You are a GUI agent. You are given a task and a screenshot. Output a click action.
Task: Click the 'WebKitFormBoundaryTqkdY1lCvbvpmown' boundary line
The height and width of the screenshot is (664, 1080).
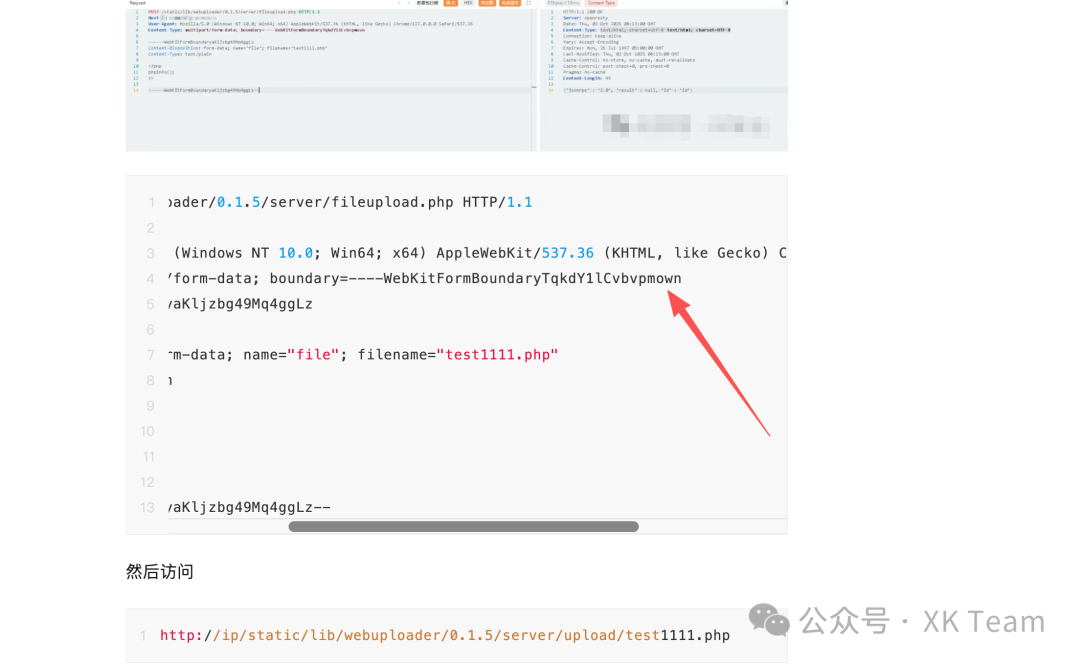pos(425,278)
